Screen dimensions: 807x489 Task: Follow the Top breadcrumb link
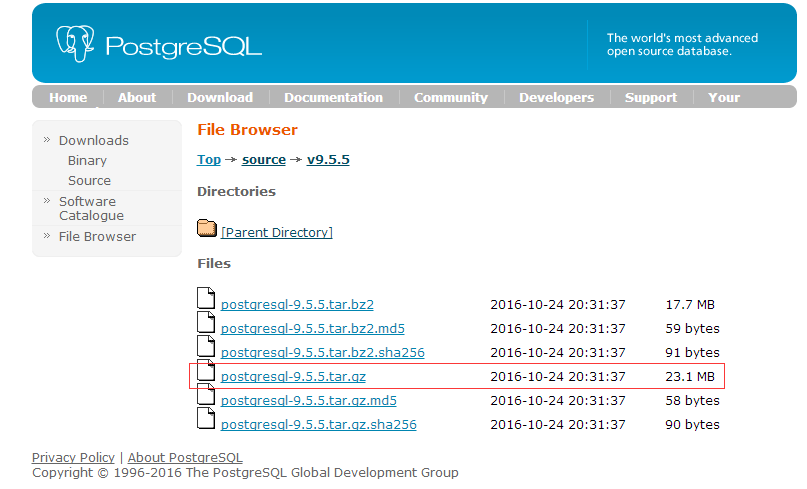click(x=208, y=160)
